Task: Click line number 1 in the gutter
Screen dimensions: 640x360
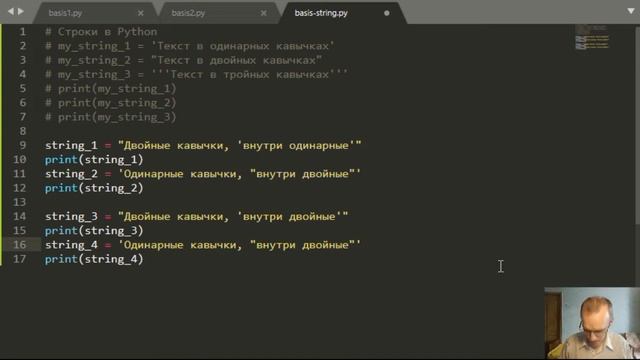Action: 23,32
